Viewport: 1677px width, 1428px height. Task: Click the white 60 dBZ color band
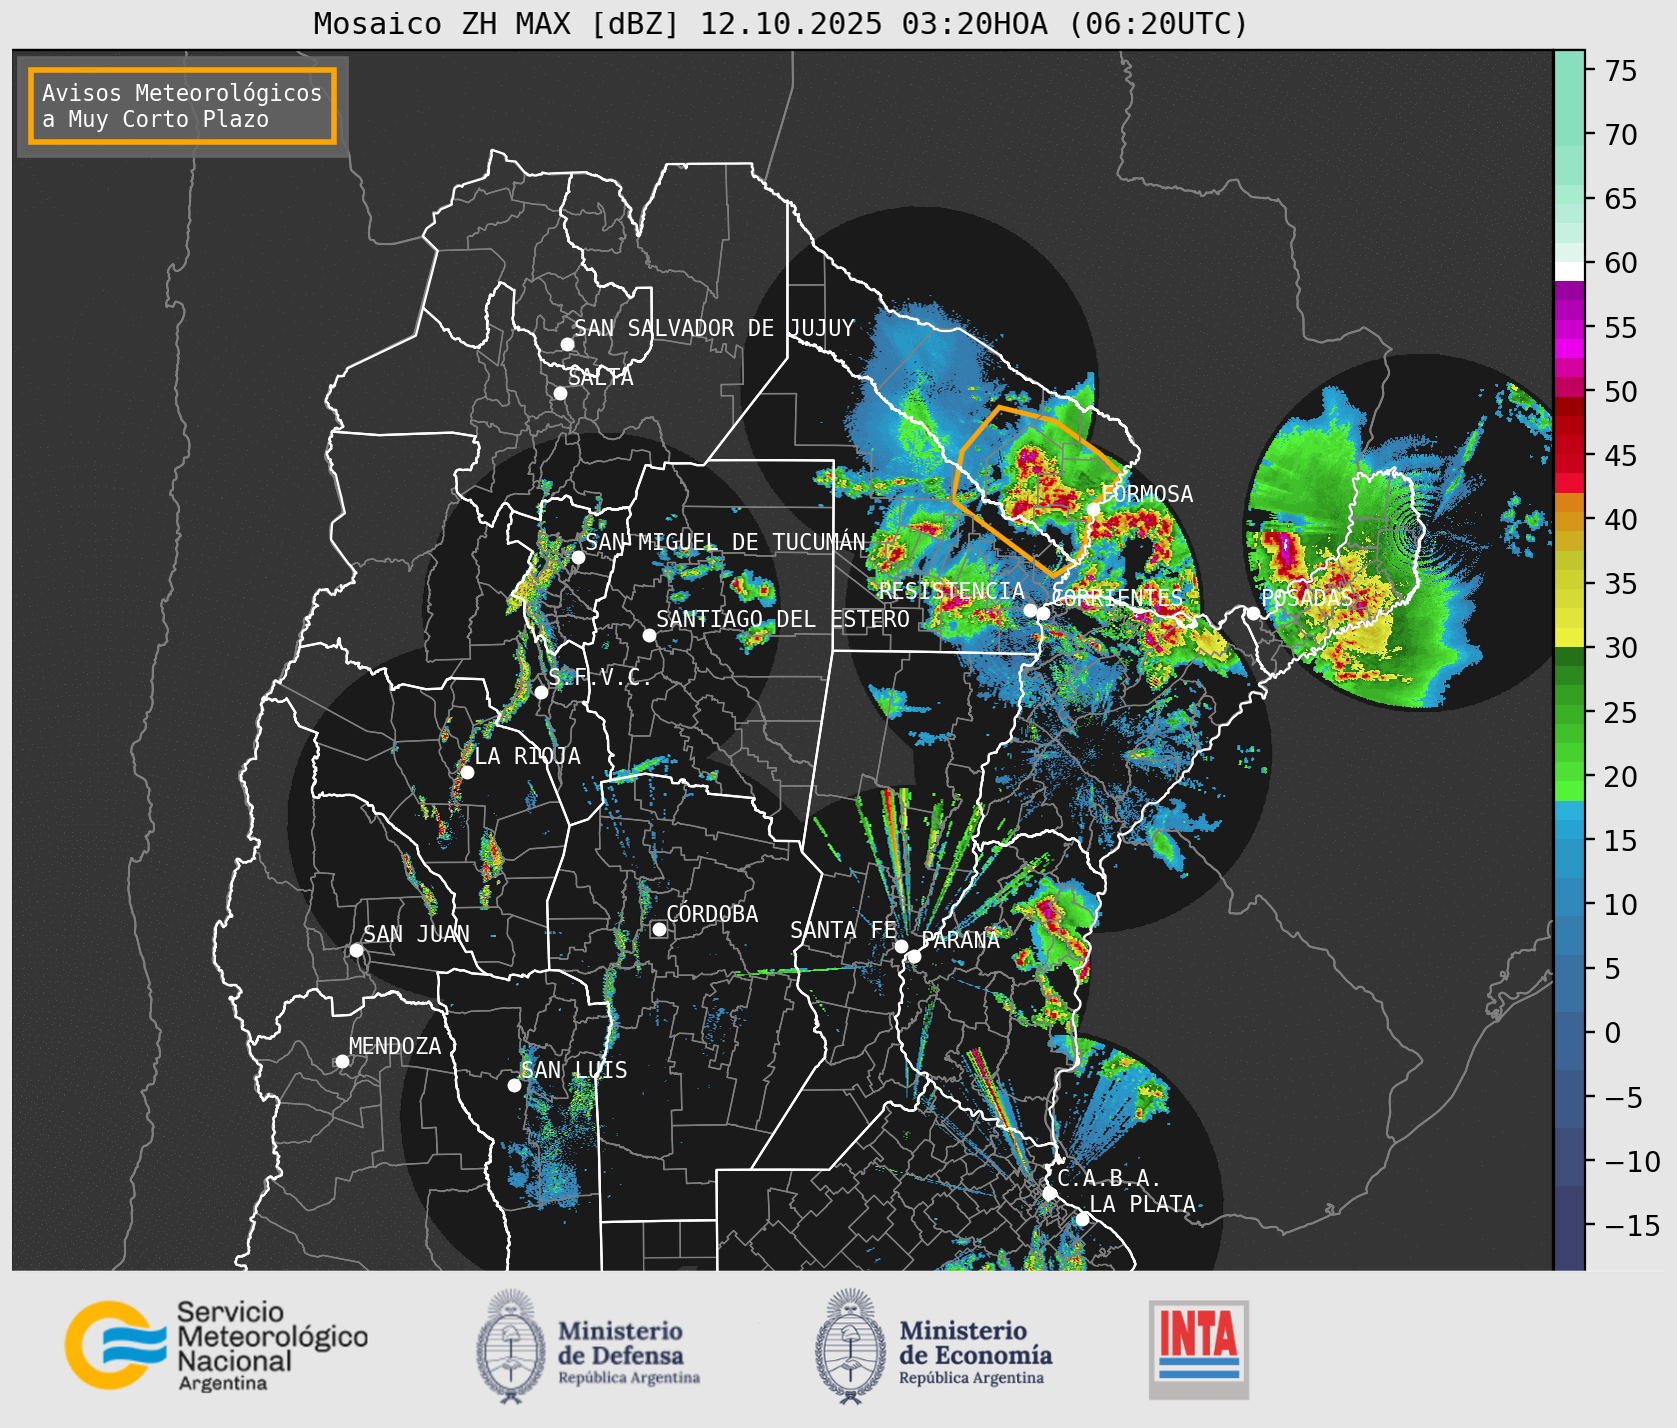click(x=1569, y=271)
